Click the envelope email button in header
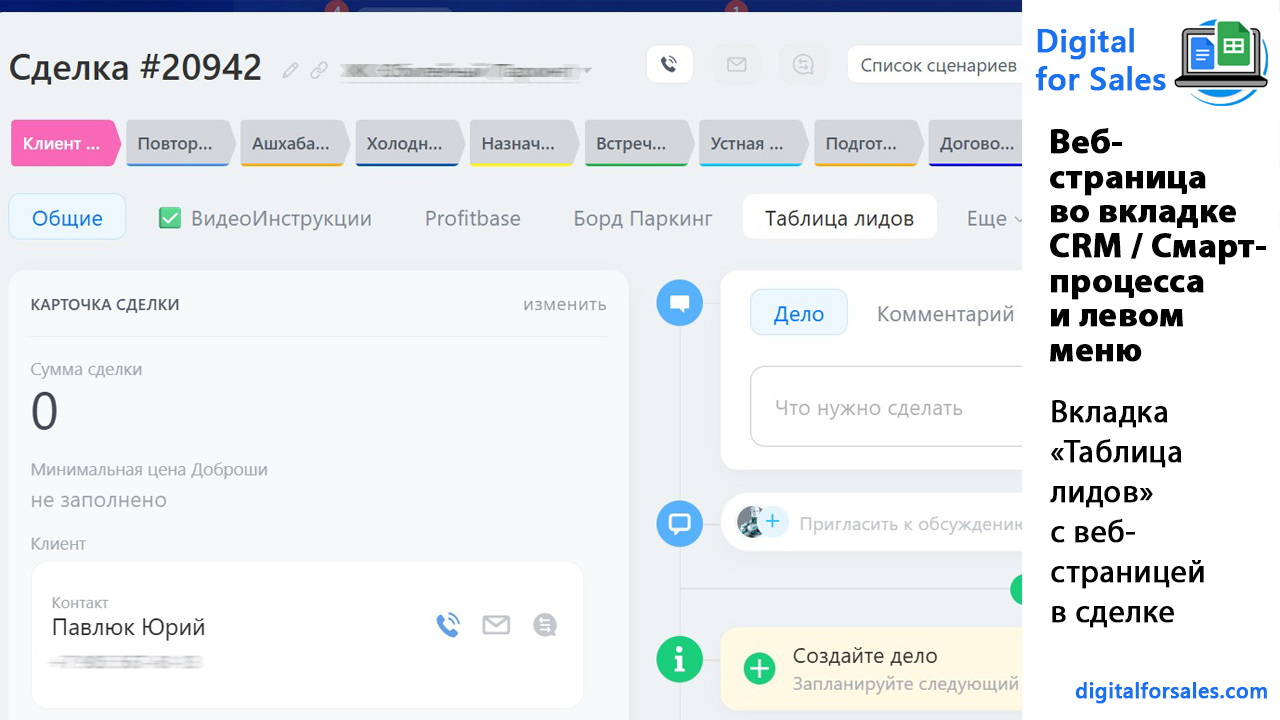1280x720 pixels. coord(736,65)
